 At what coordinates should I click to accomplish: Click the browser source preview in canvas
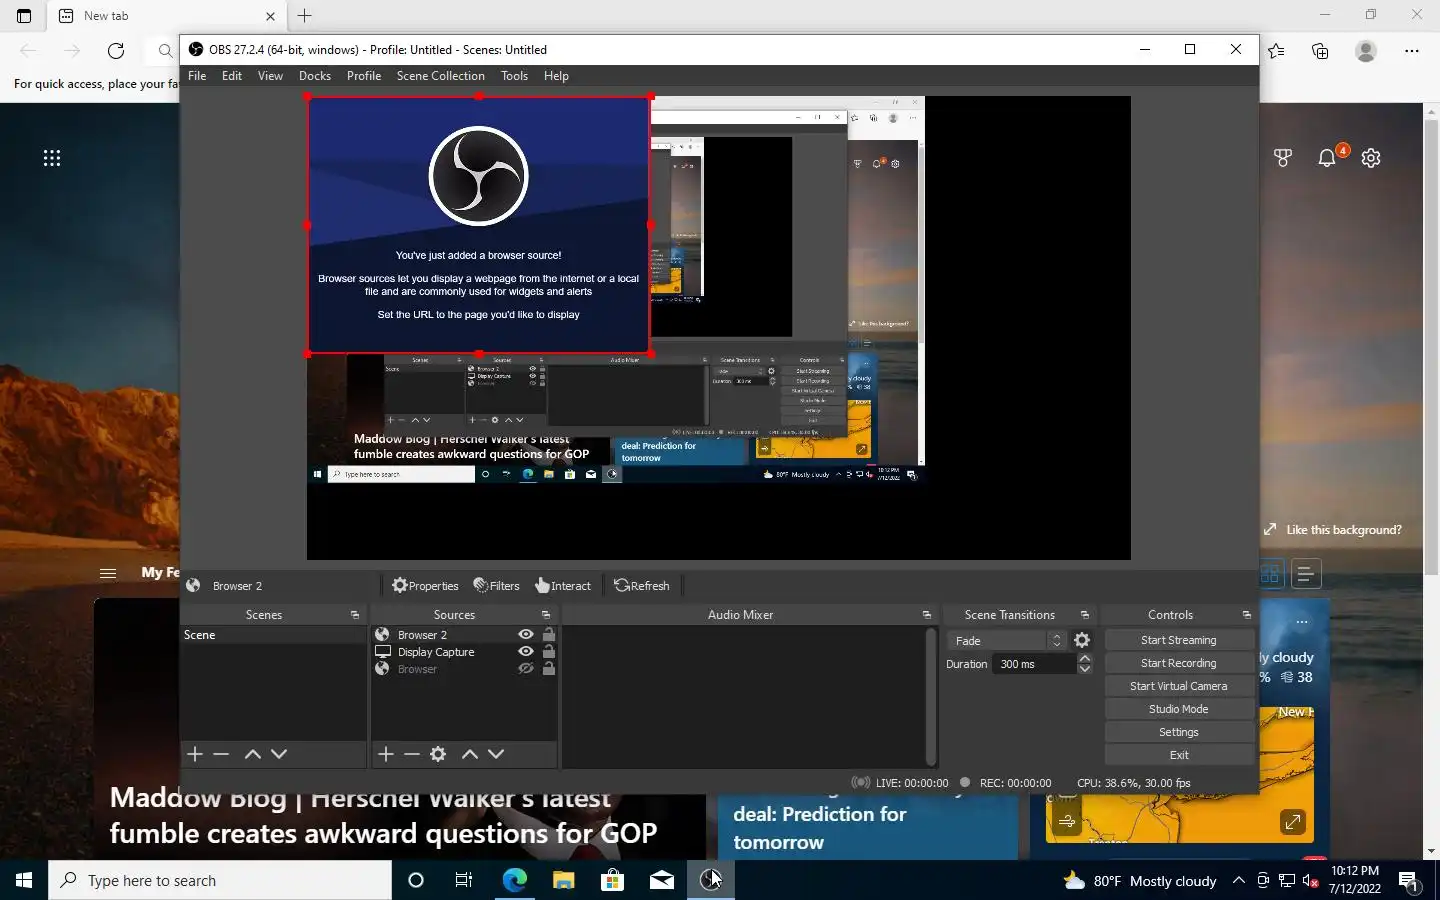pyautogui.click(x=479, y=225)
